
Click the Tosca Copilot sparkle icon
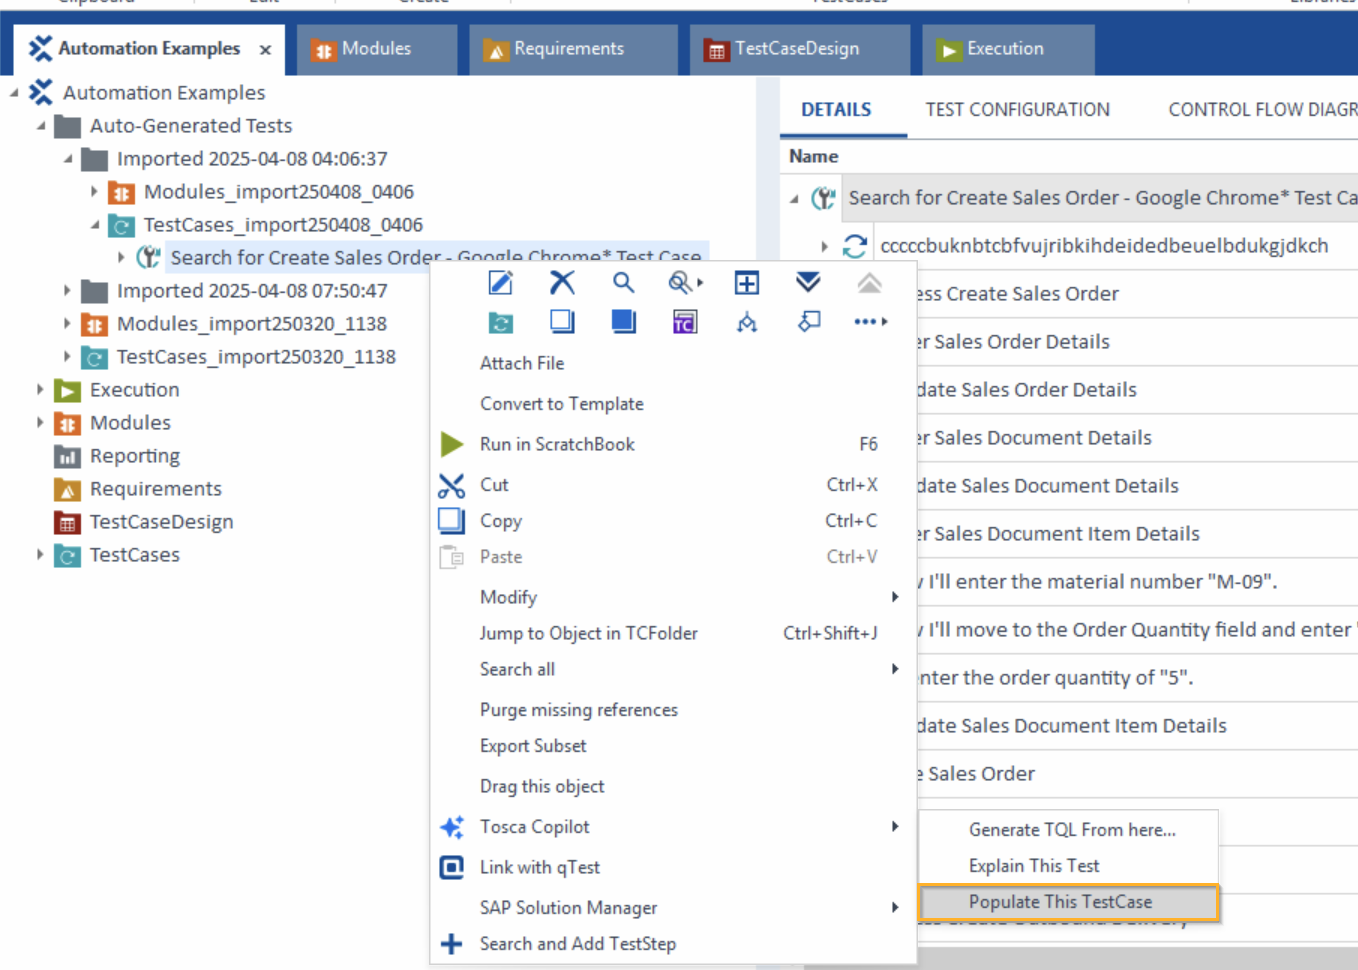click(451, 827)
